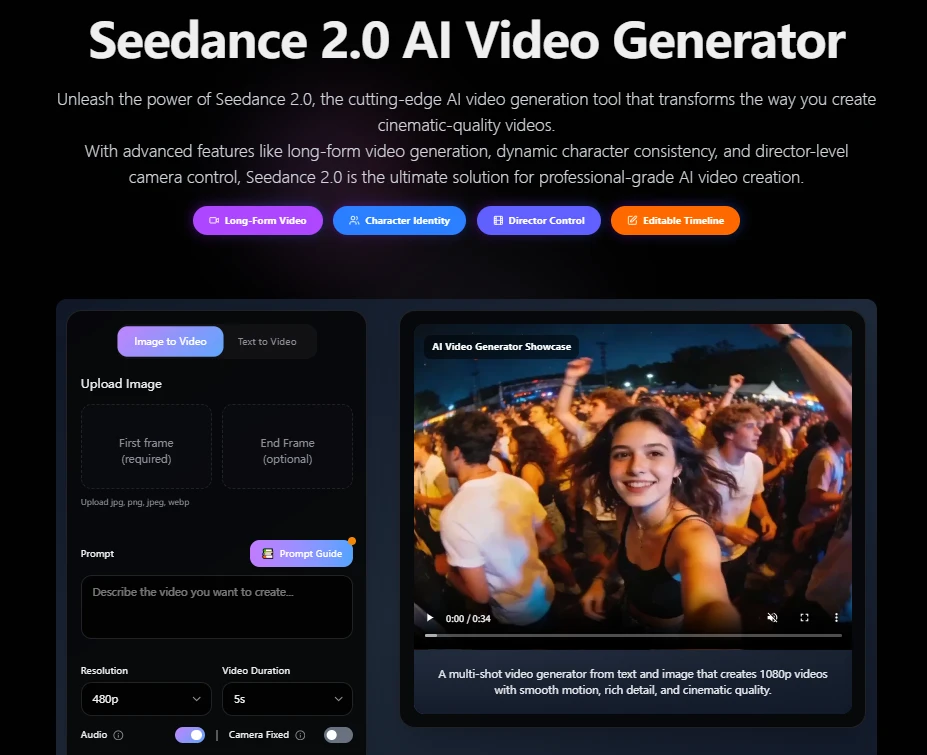Click the Audio info icon

coord(119,735)
